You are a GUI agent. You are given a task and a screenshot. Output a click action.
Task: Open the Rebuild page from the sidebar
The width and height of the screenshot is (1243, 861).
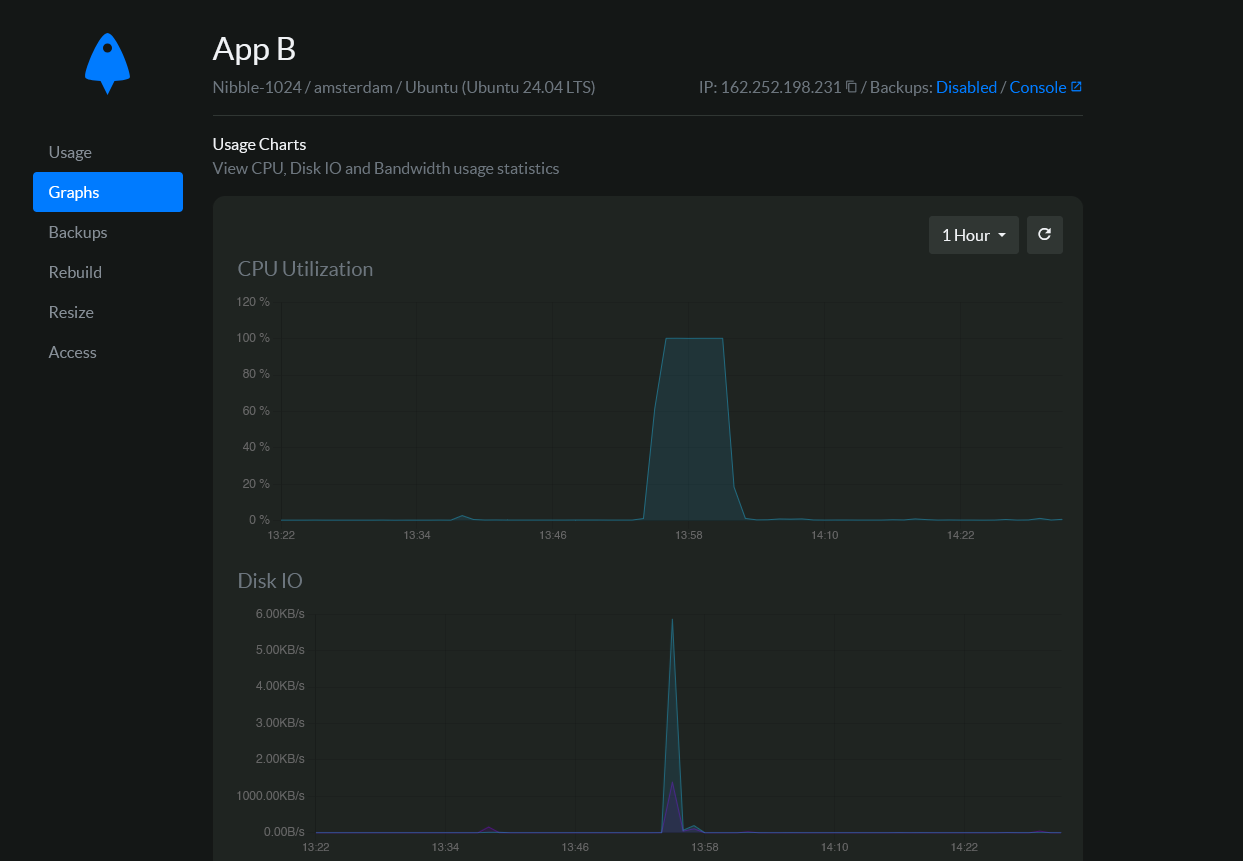click(x=75, y=272)
